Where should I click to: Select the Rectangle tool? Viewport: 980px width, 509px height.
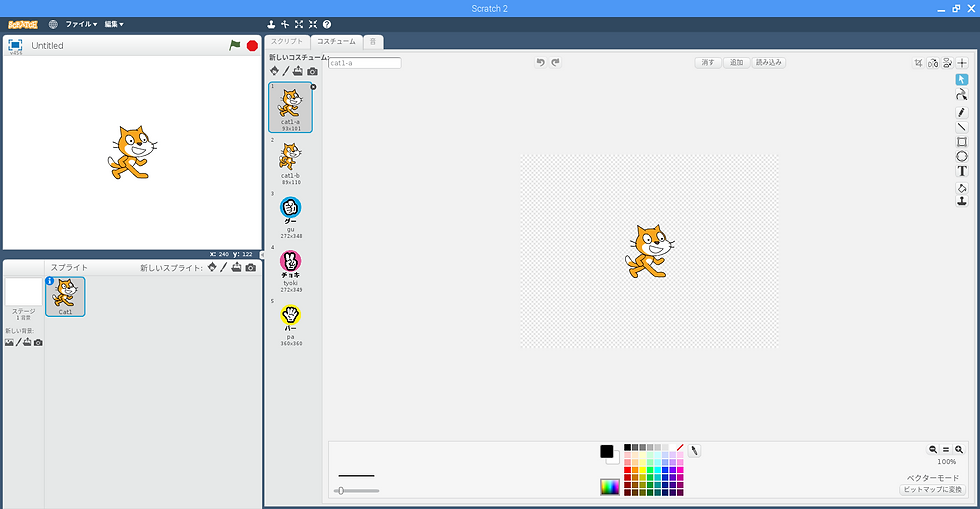(x=961, y=142)
